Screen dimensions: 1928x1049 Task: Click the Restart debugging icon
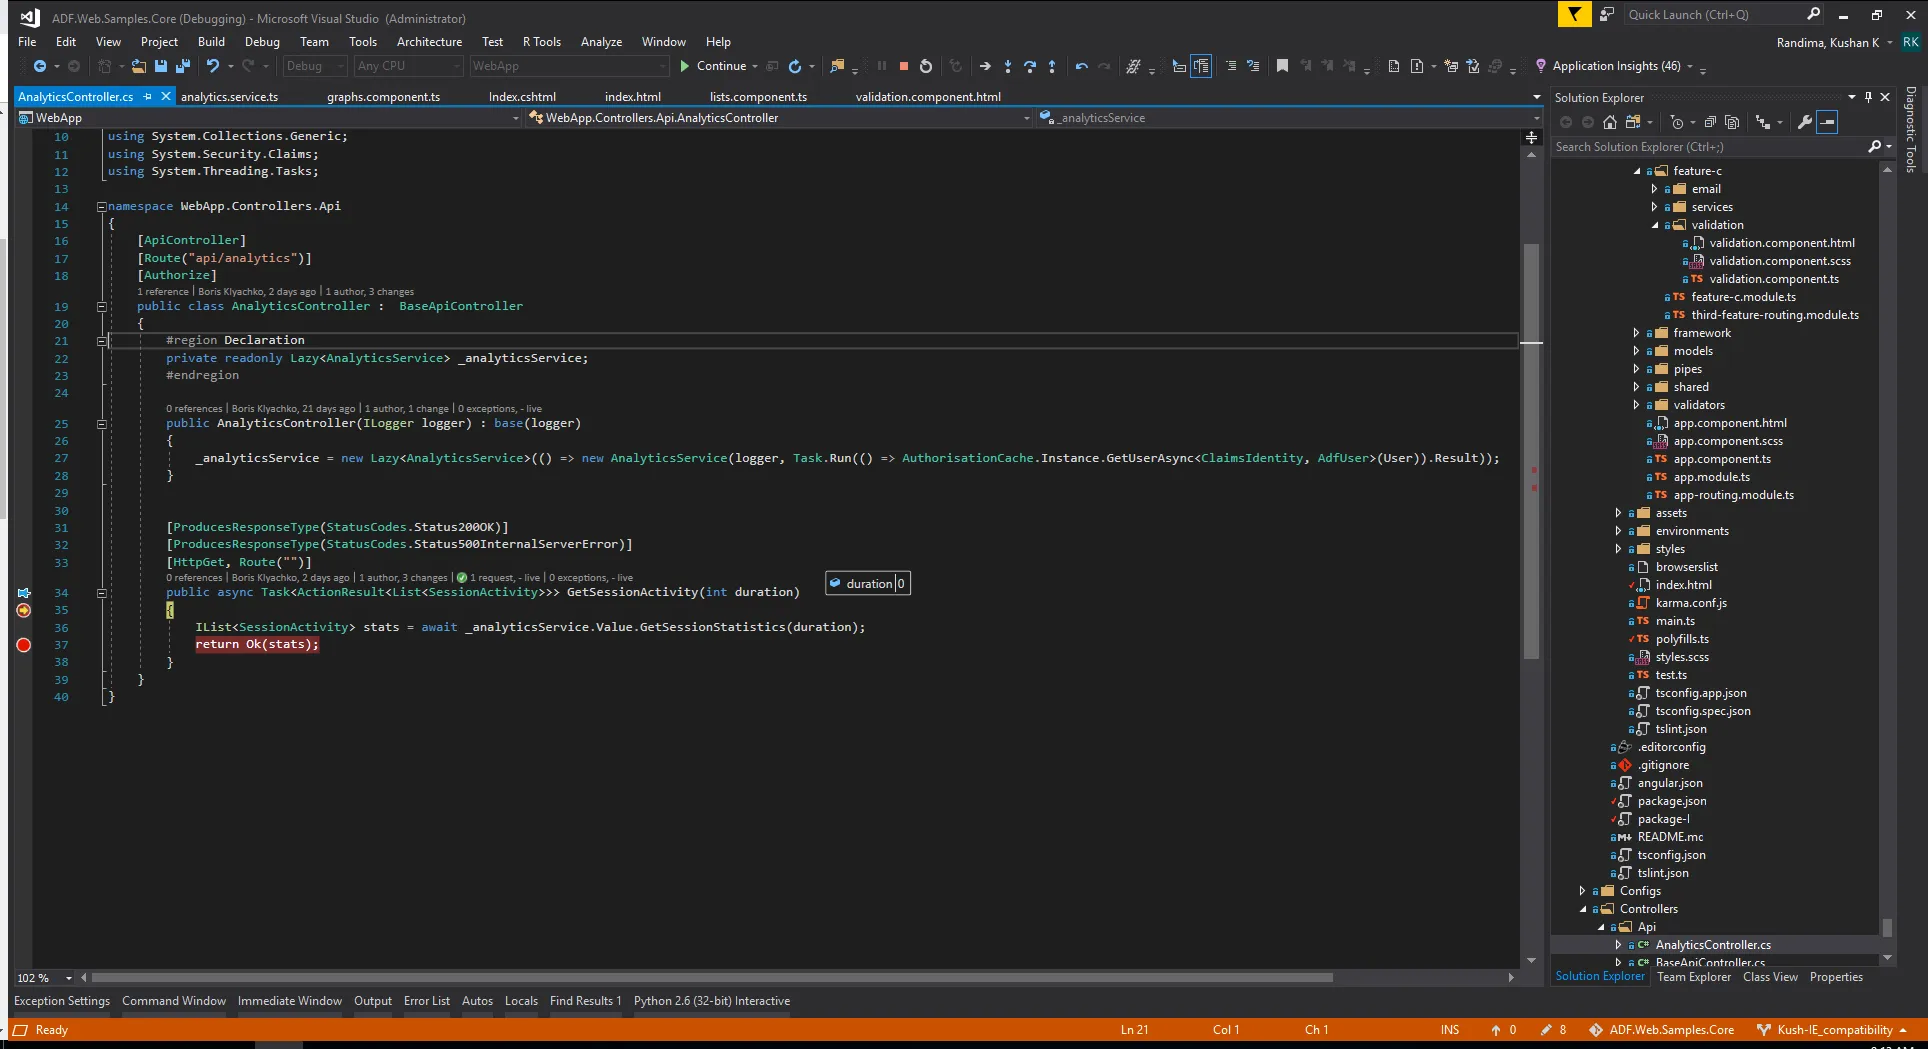click(926, 66)
